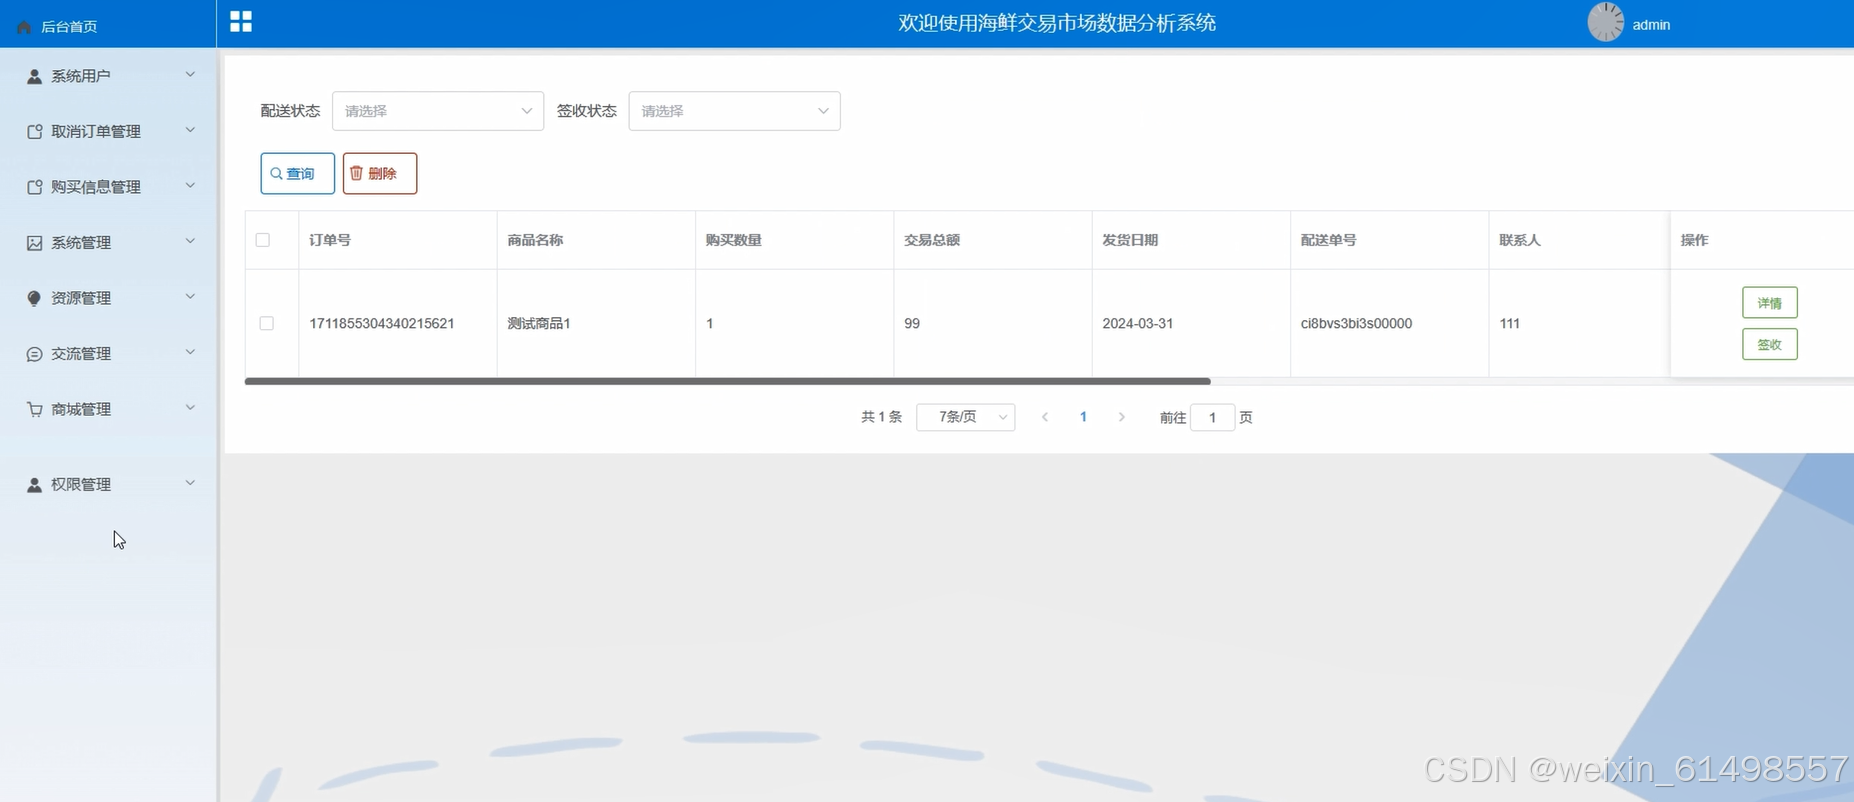The width and height of the screenshot is (1854, 802).
Task: Go to next page arrow
Action: pyautogui.click(x=1122, y=417)
